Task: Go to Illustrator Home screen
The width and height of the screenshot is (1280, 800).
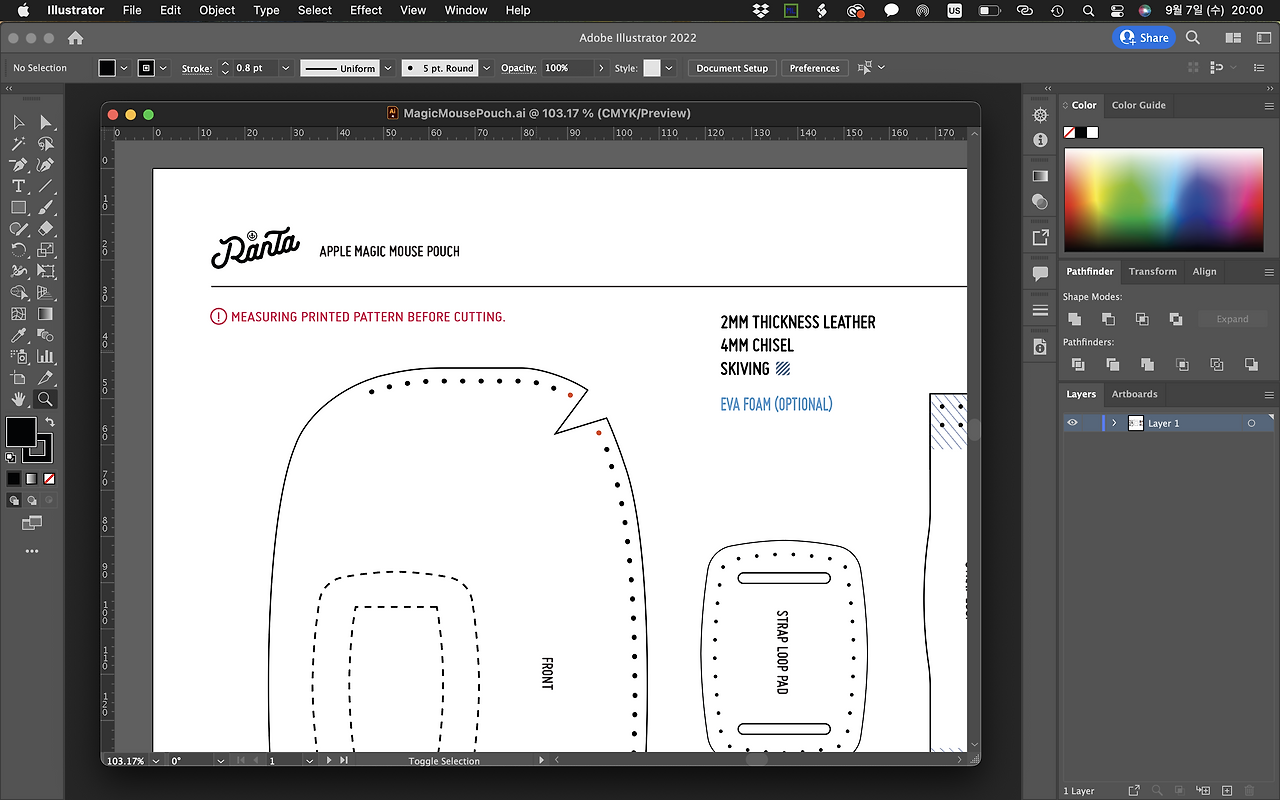Action: [x=75, y=38]
